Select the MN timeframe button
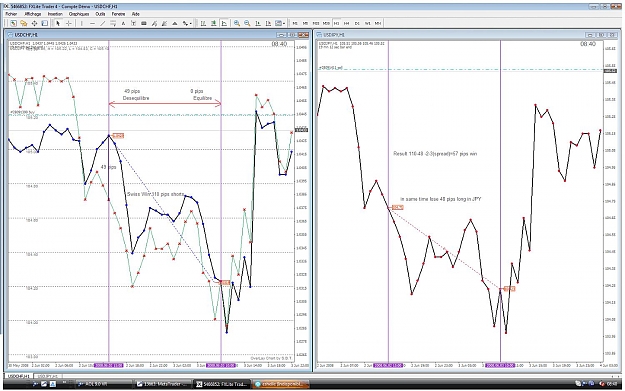The width and height of the screenshot is (625, 391). click(378, 24)
